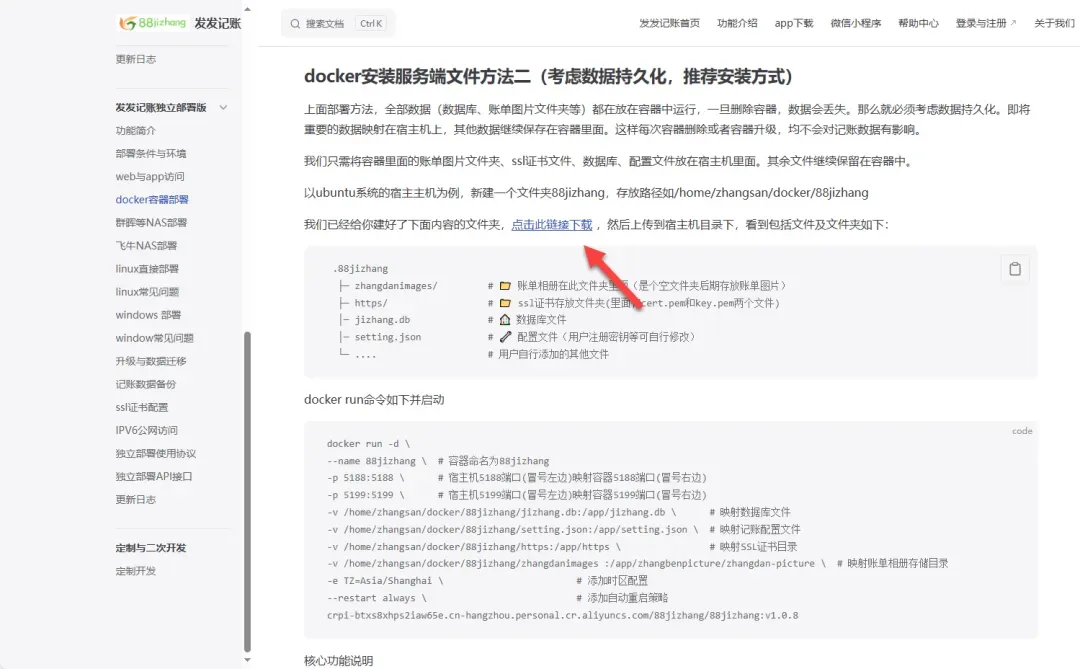Go to 部署条件与环境 in the sidebar
Viewport: 1080px width, 669px height.
tap(151, 154)
